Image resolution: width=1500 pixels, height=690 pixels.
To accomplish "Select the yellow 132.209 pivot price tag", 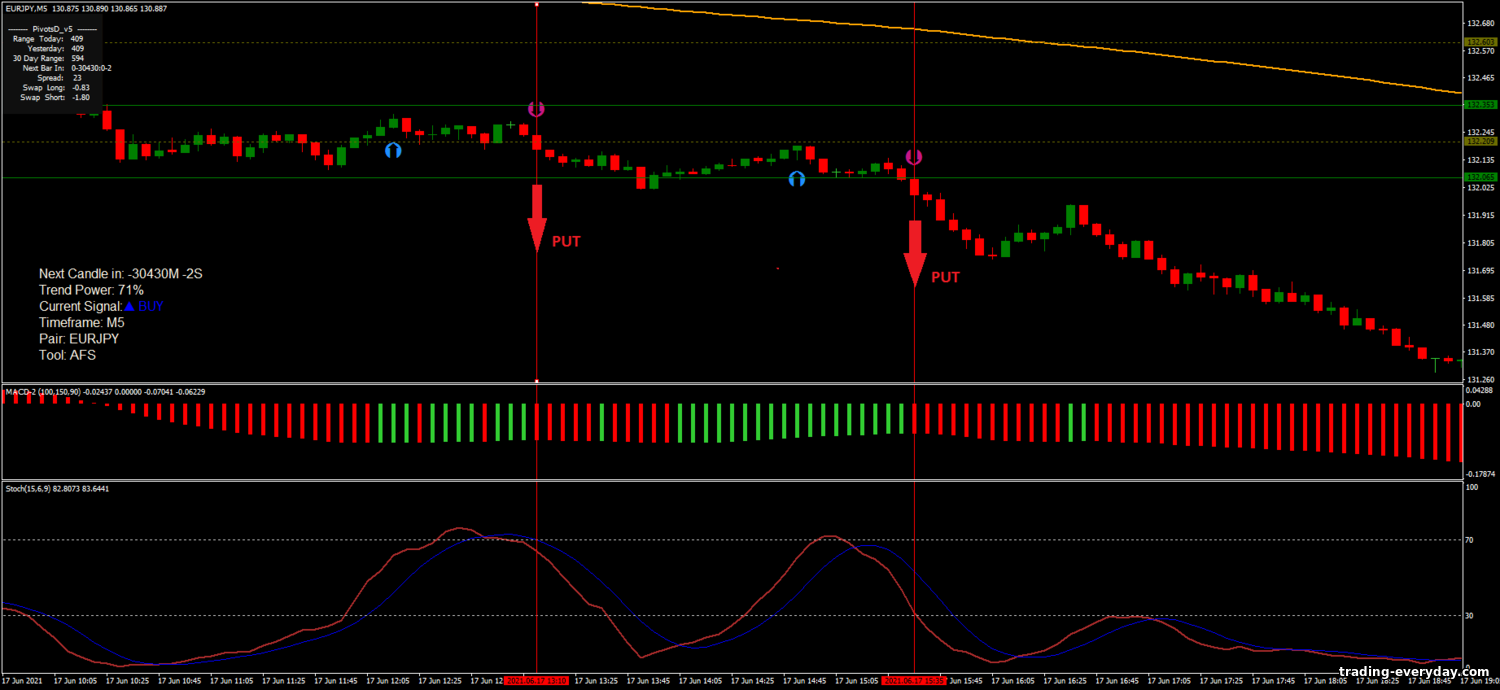I will click(1478, 141).
